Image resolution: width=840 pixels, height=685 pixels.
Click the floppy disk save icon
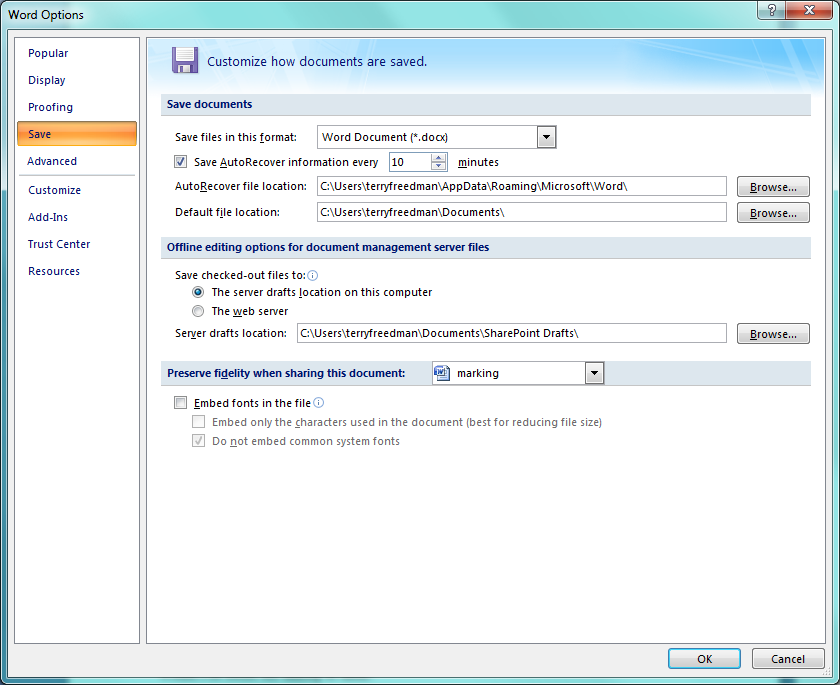point(185,60)
